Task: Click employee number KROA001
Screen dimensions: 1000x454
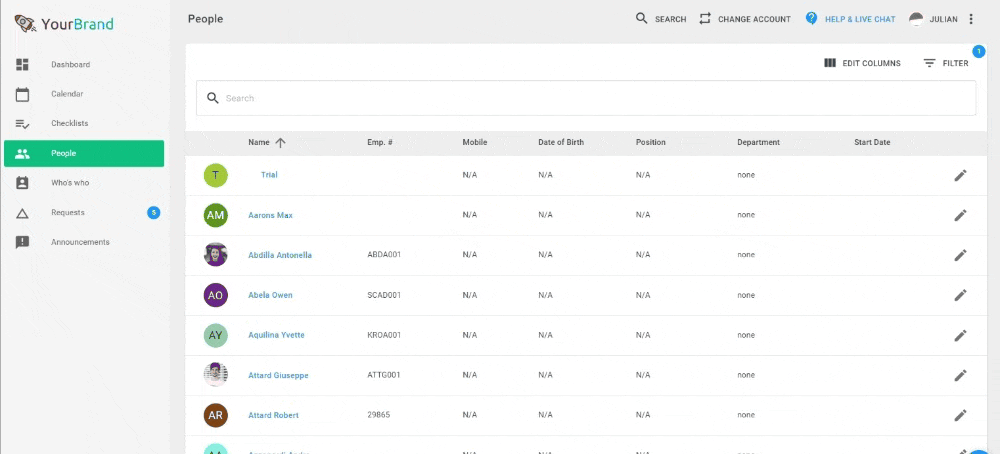Action: (384, 335)
